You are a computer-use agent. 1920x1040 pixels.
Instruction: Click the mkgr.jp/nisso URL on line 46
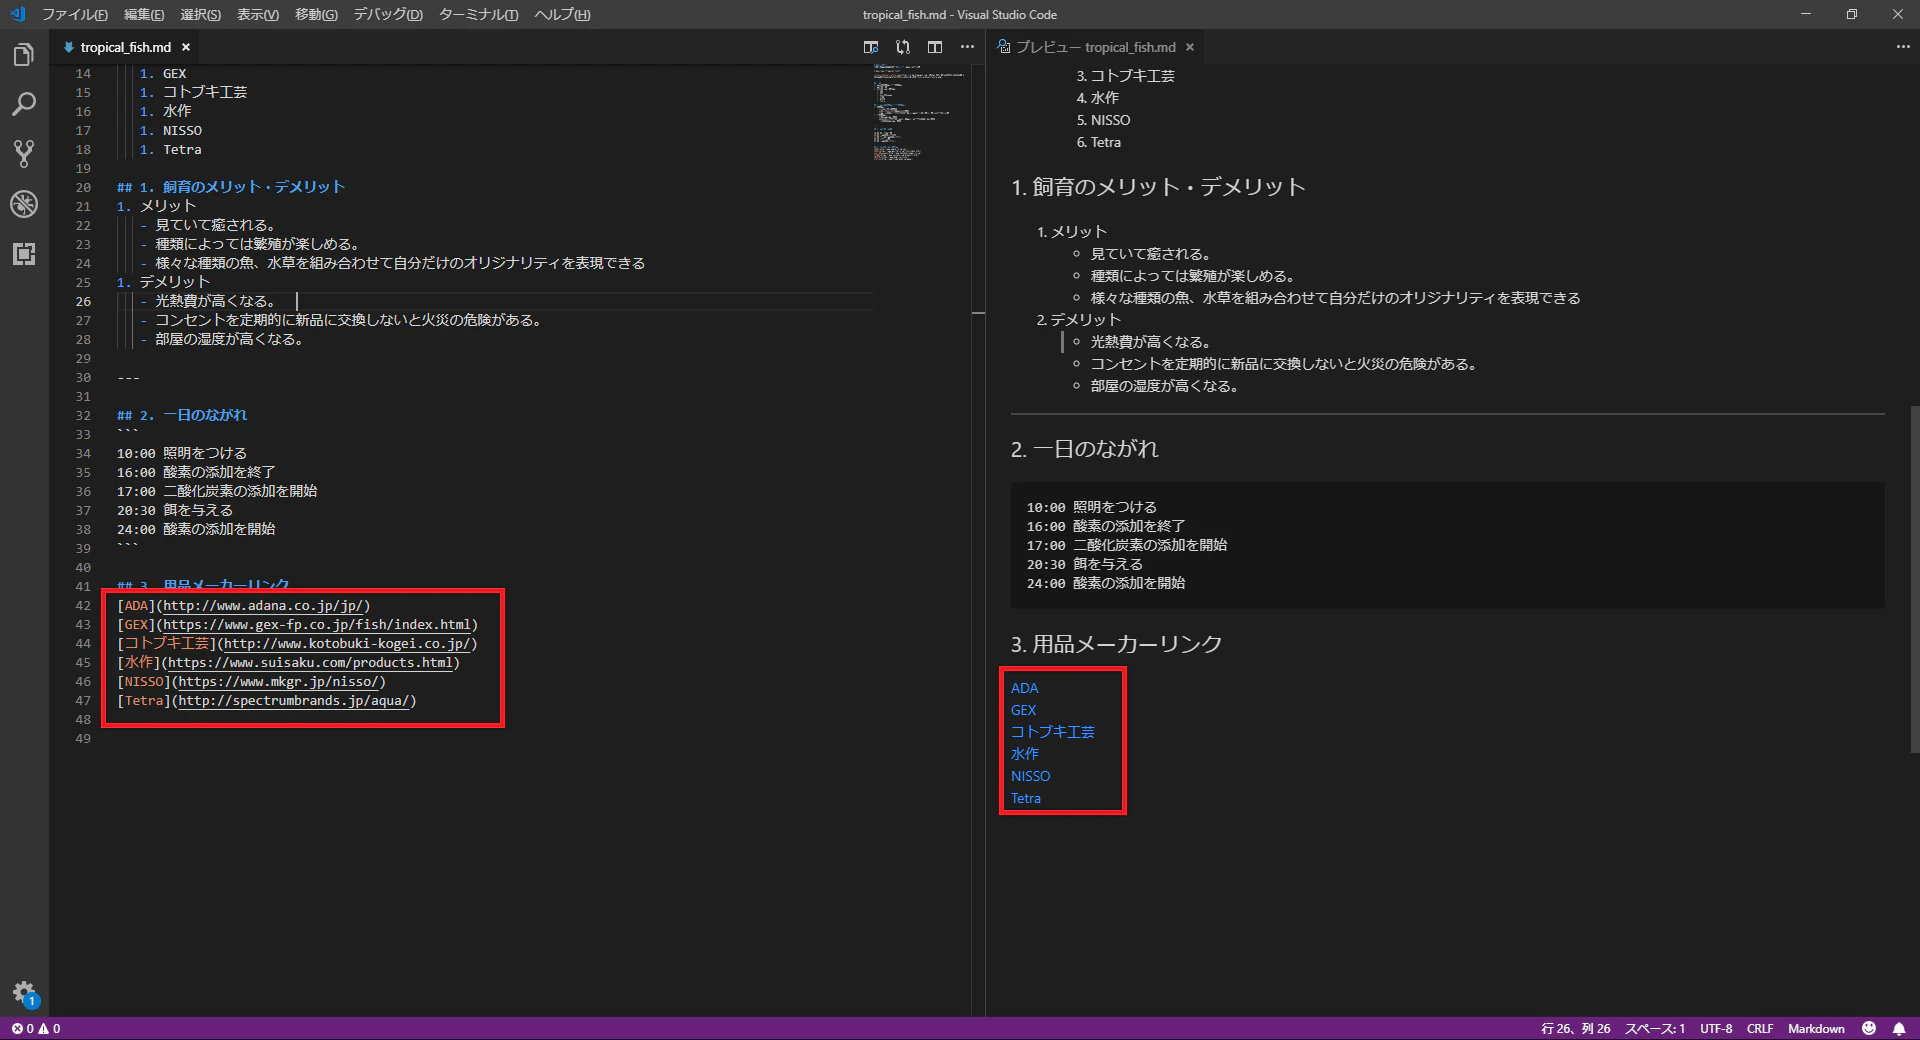(279, 681)
